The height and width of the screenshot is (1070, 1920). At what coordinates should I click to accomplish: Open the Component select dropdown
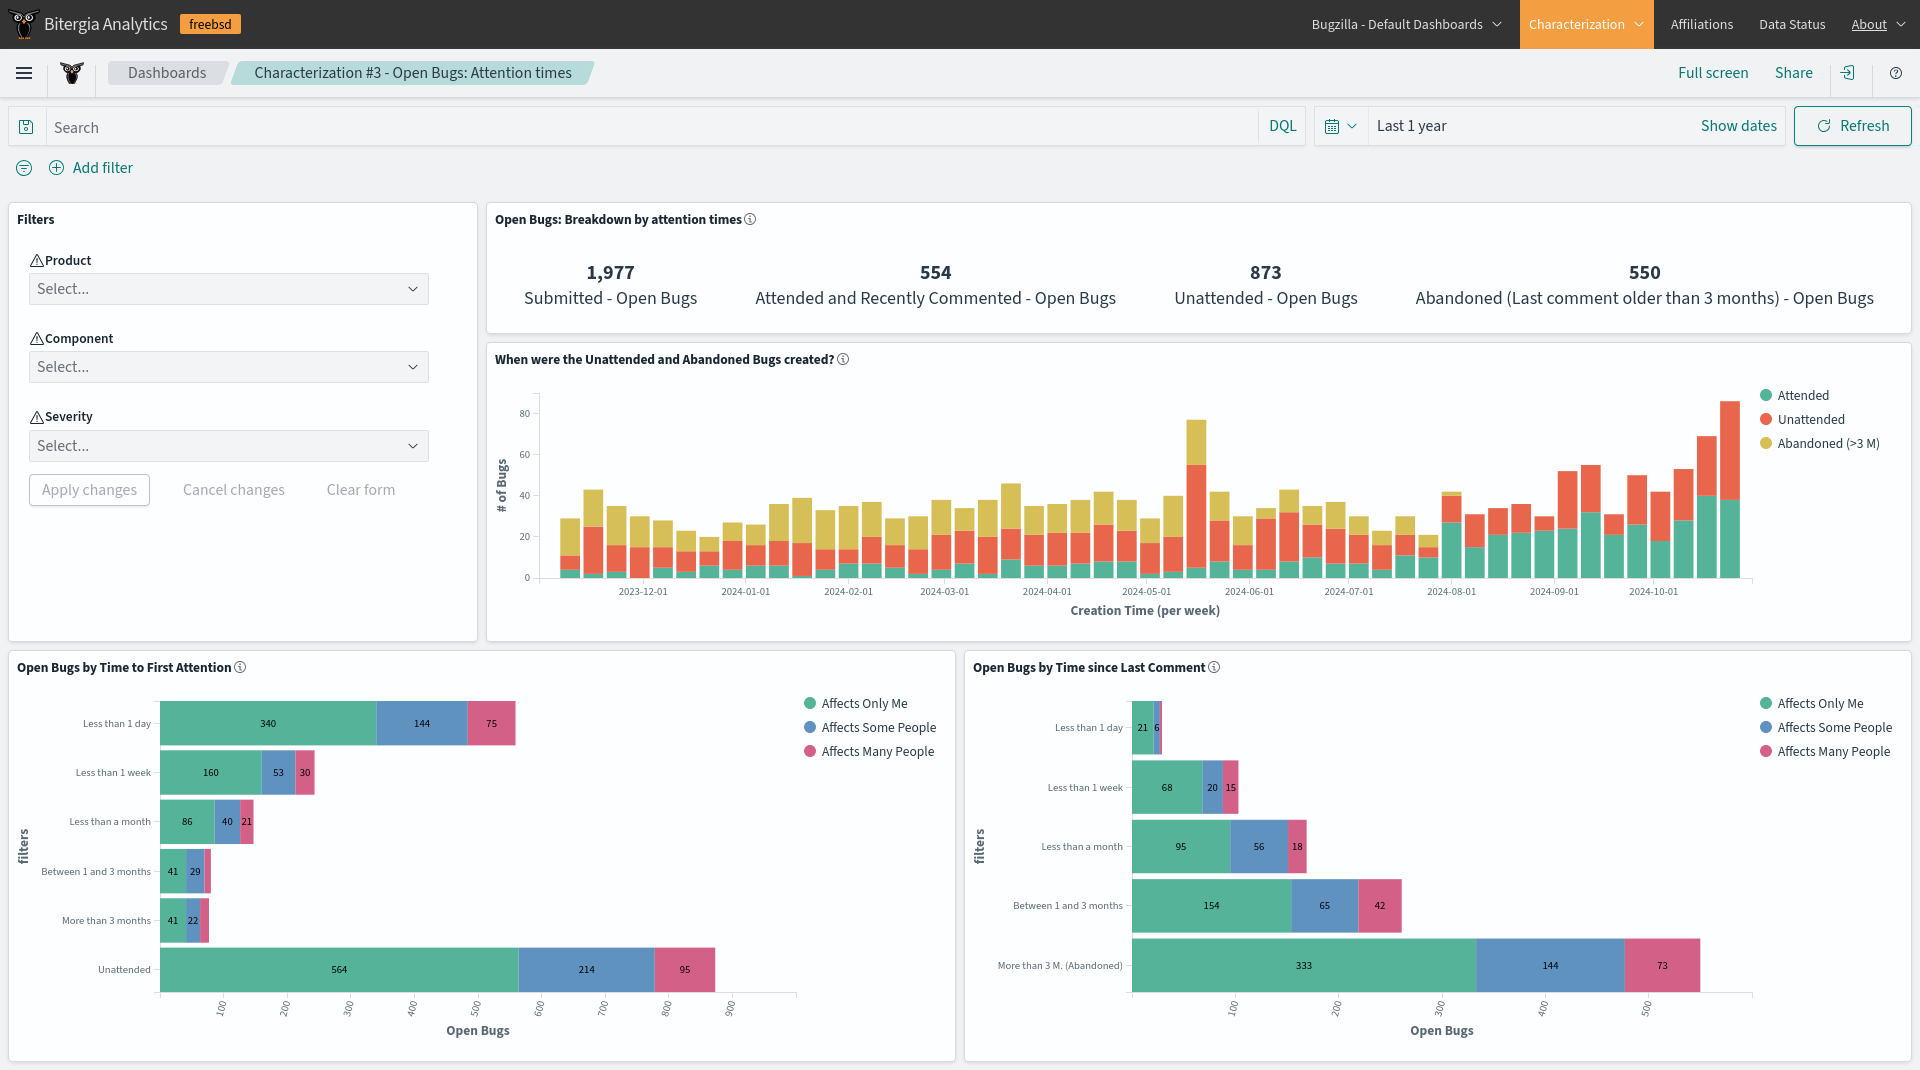(229, 367)
